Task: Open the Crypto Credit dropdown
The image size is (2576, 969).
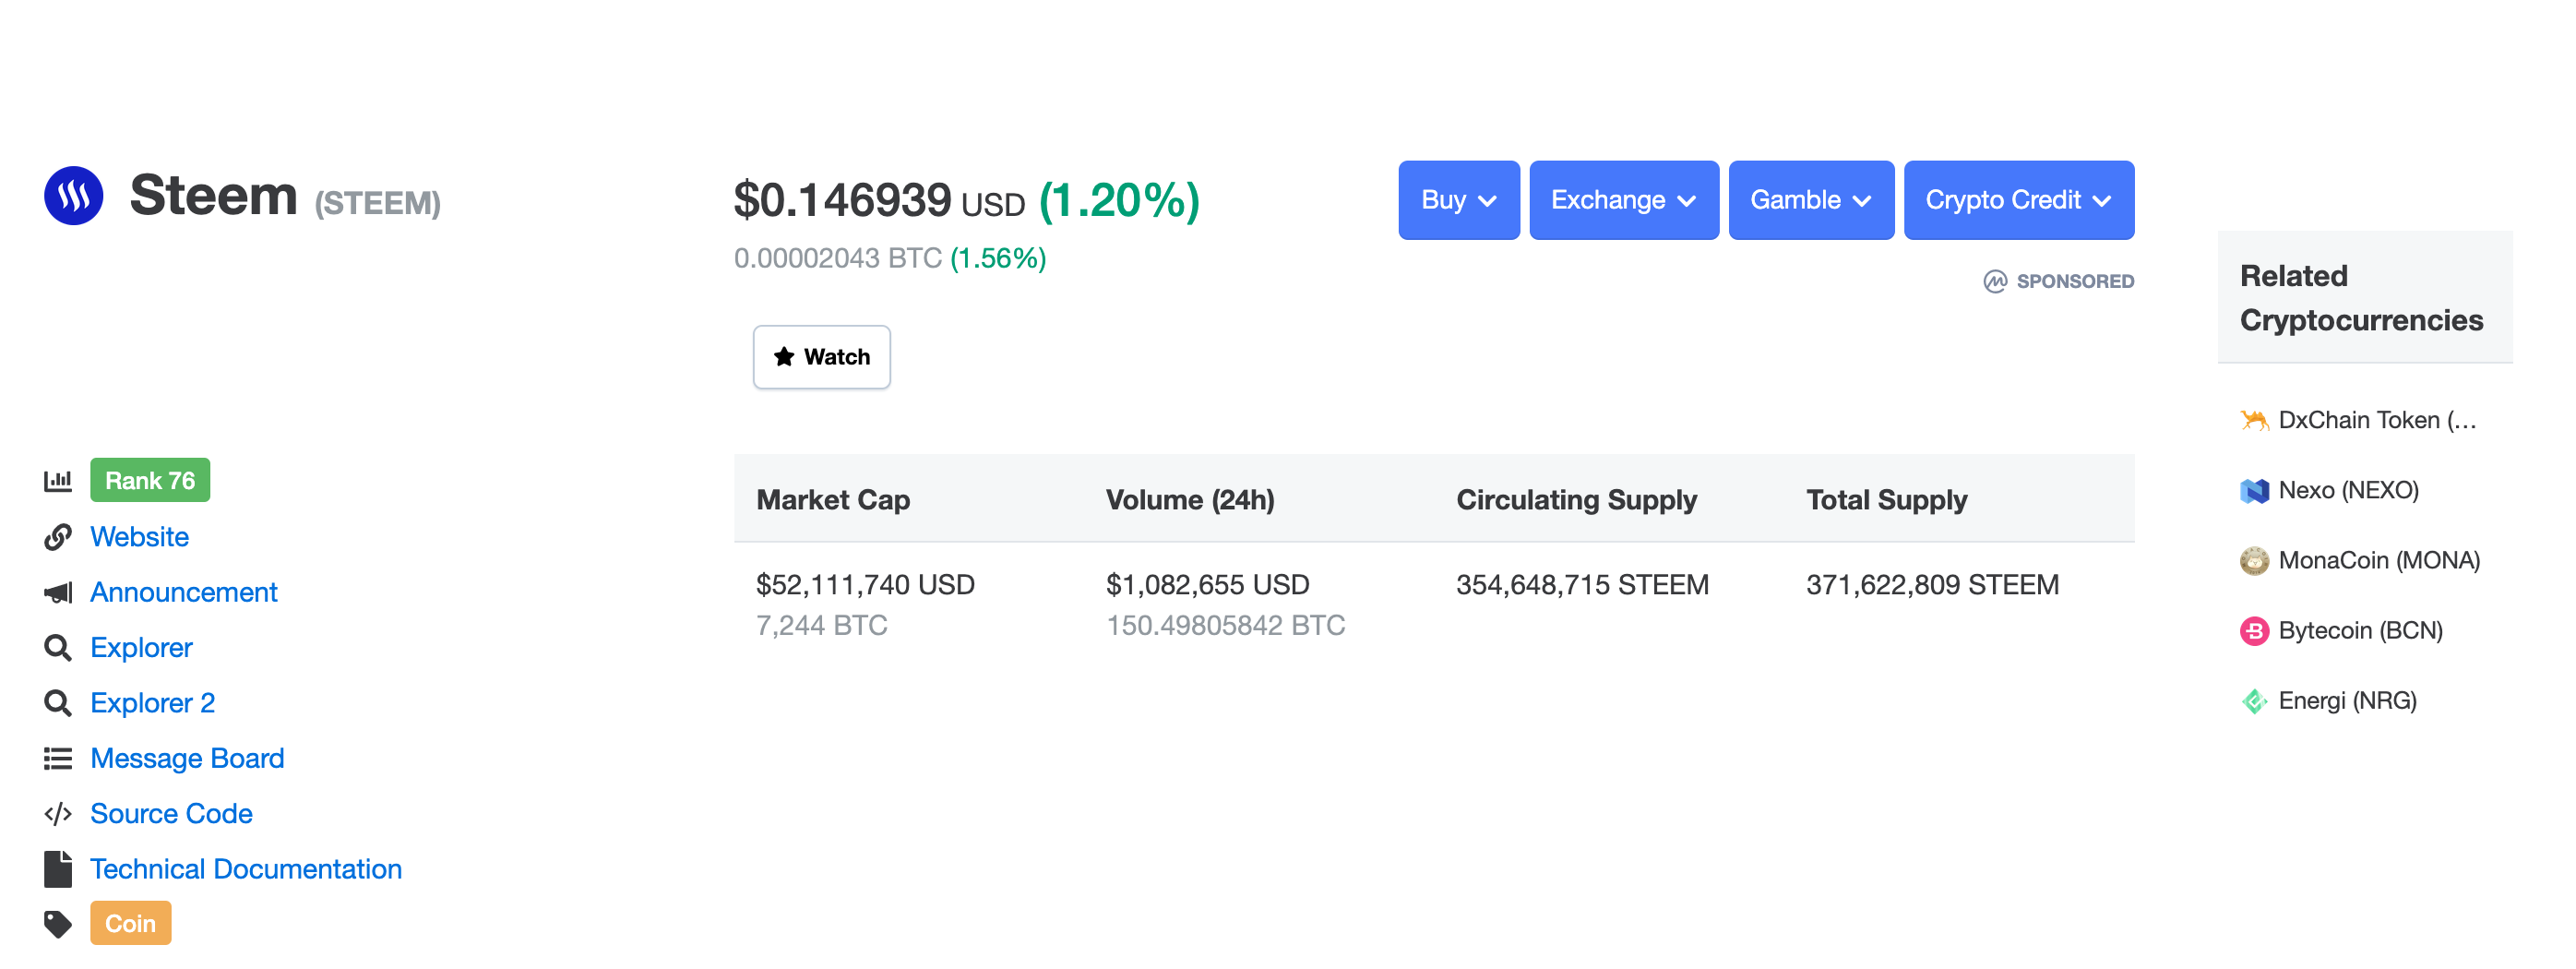Action: tap(2018, 200)
